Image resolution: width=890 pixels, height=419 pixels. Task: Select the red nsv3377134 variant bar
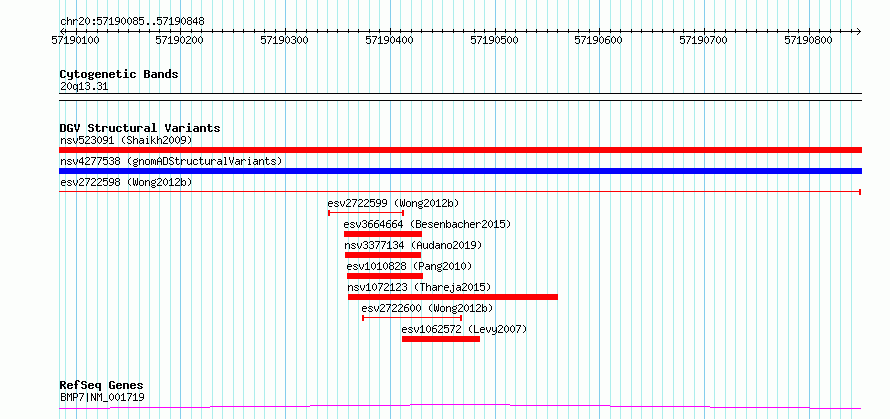383,255
